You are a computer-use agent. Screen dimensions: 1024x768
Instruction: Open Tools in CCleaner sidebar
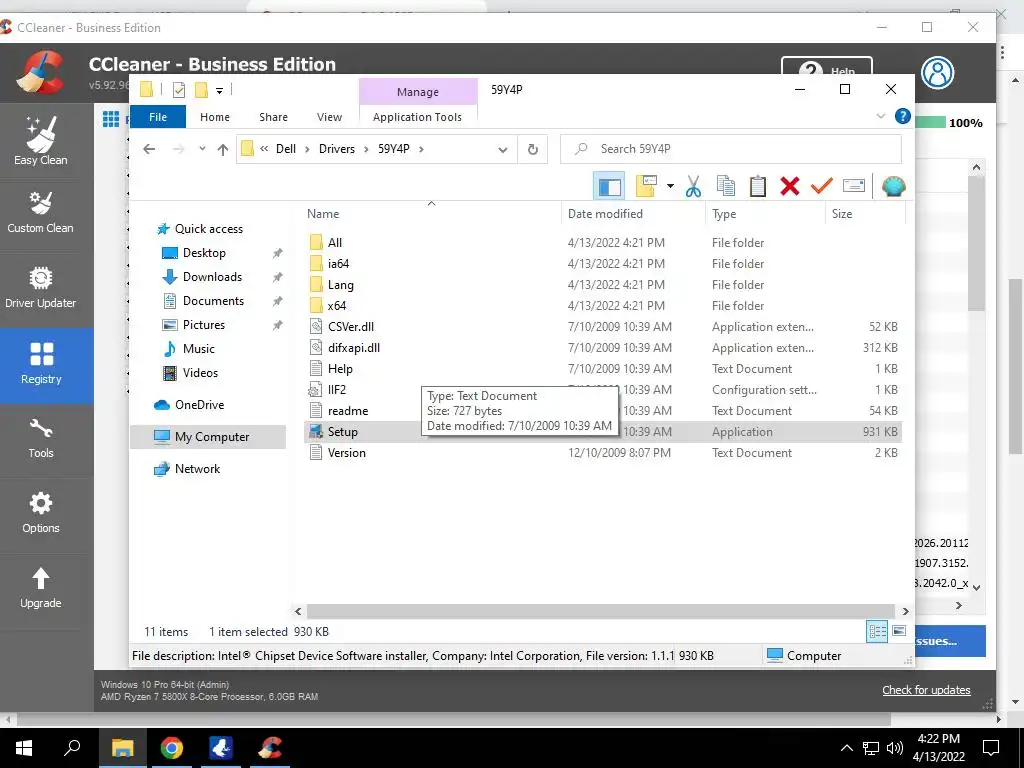(40, 438)
